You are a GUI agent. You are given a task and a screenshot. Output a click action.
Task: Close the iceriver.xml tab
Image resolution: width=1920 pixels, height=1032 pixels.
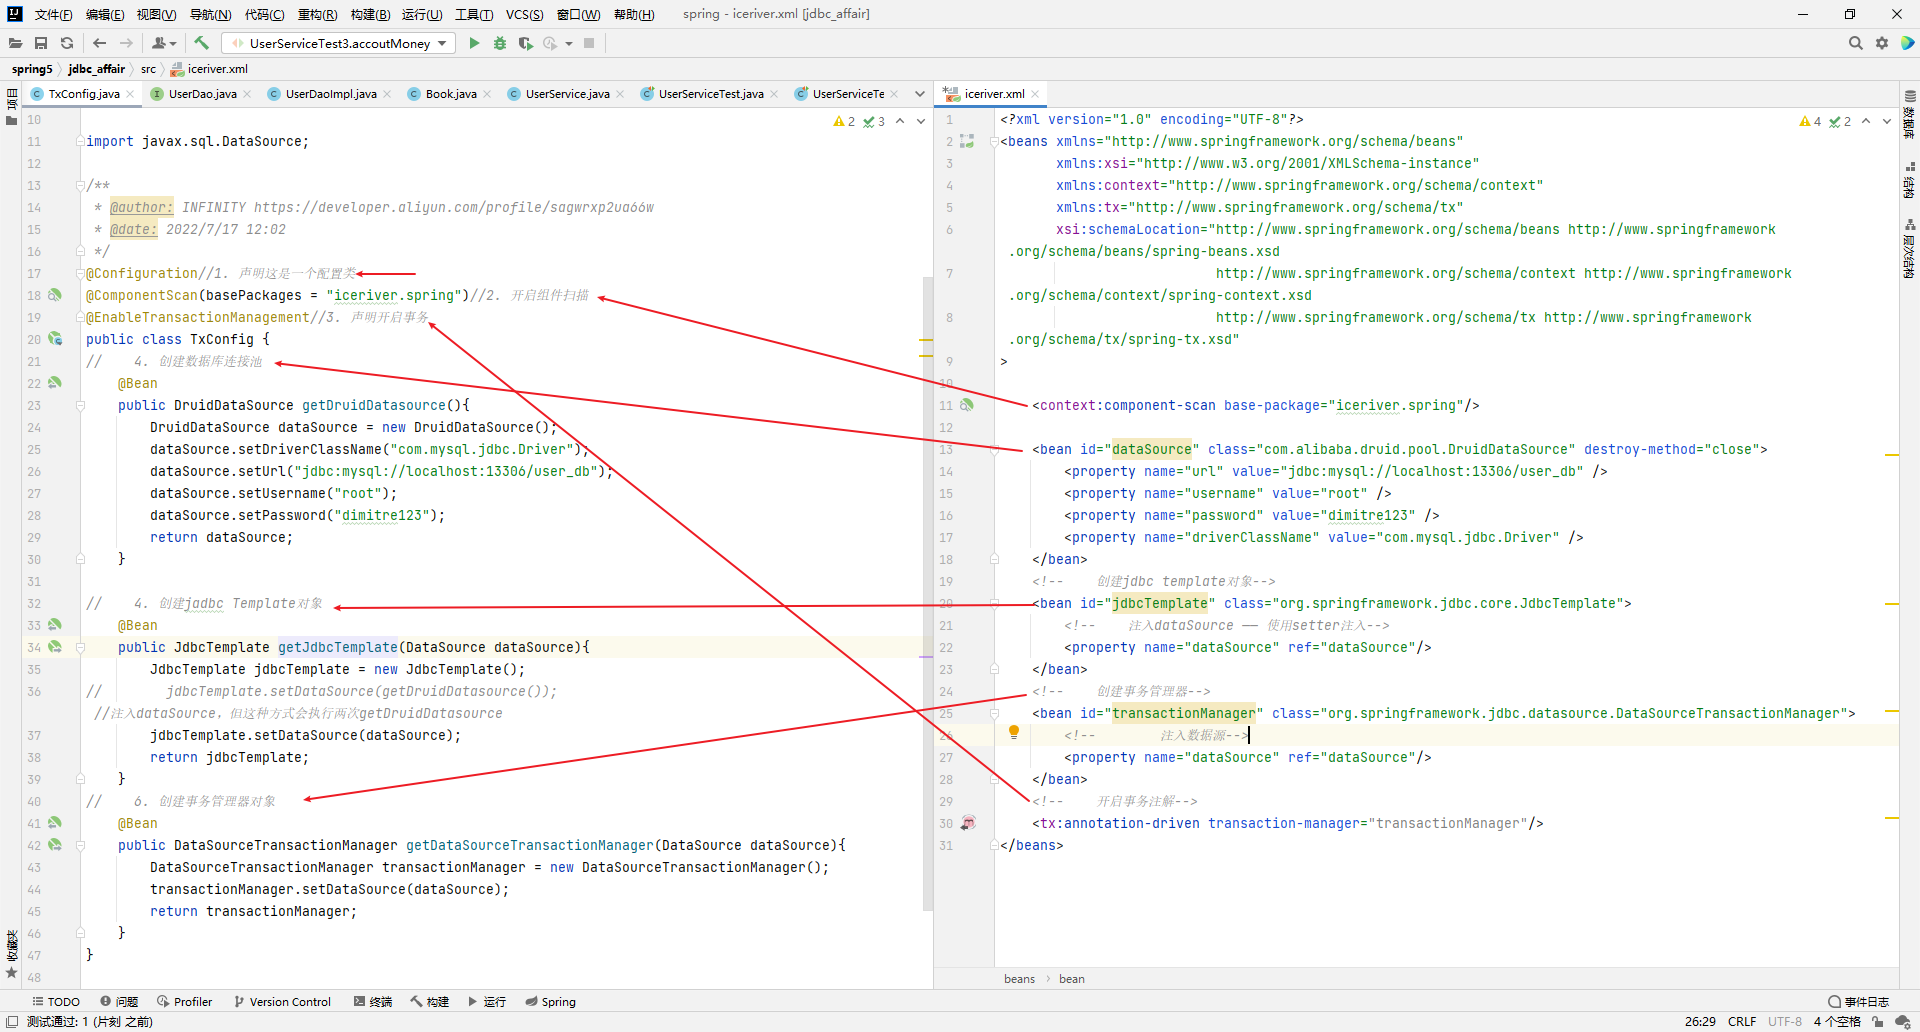coord(1035,94)
